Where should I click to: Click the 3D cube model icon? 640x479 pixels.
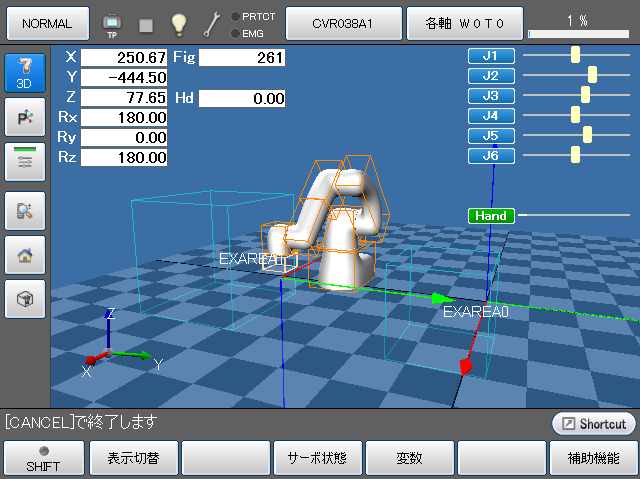click(x=24, y=298)
